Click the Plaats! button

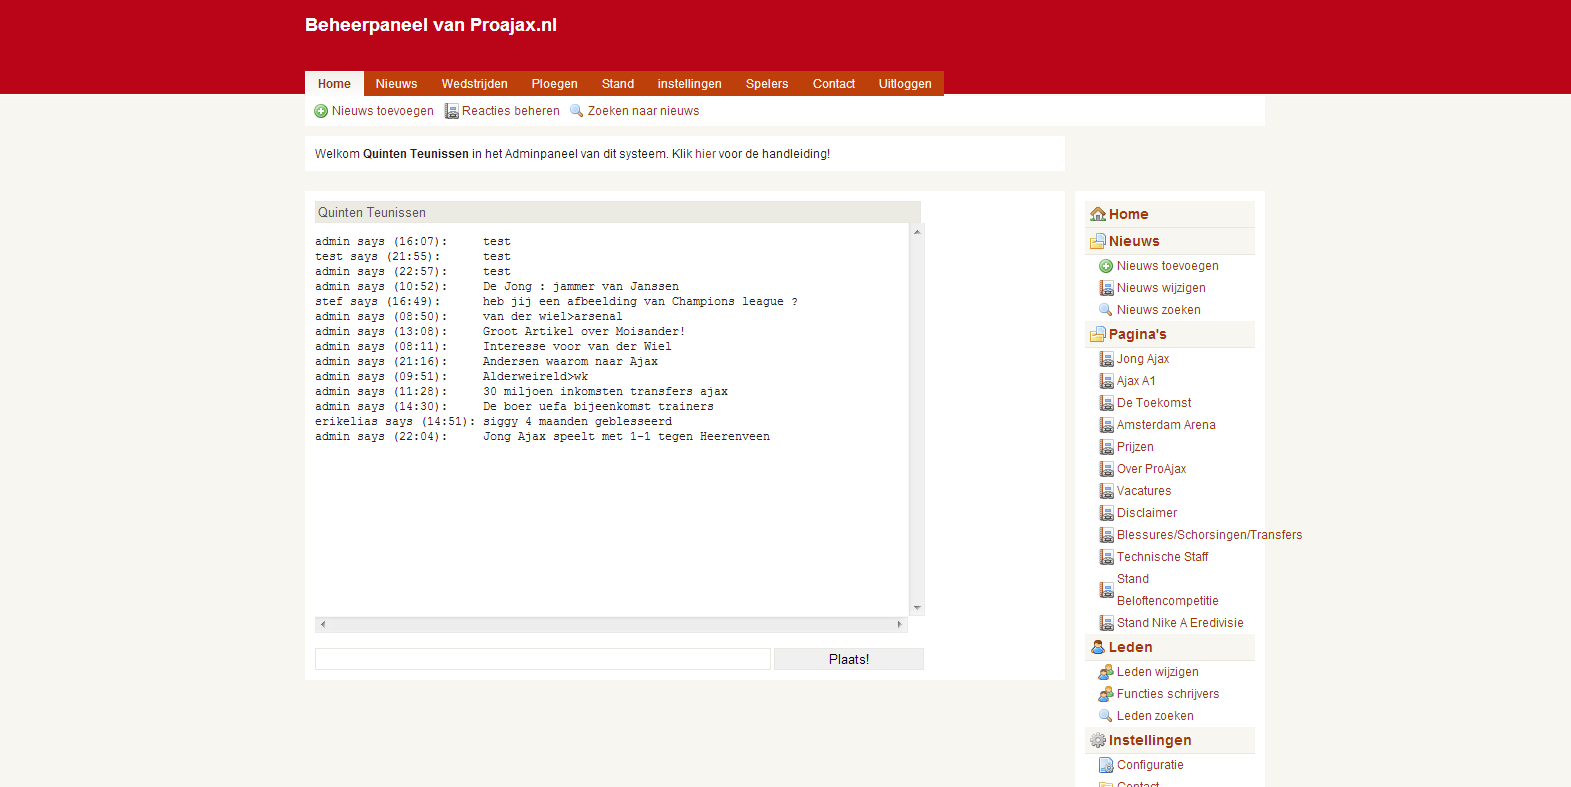848,659
